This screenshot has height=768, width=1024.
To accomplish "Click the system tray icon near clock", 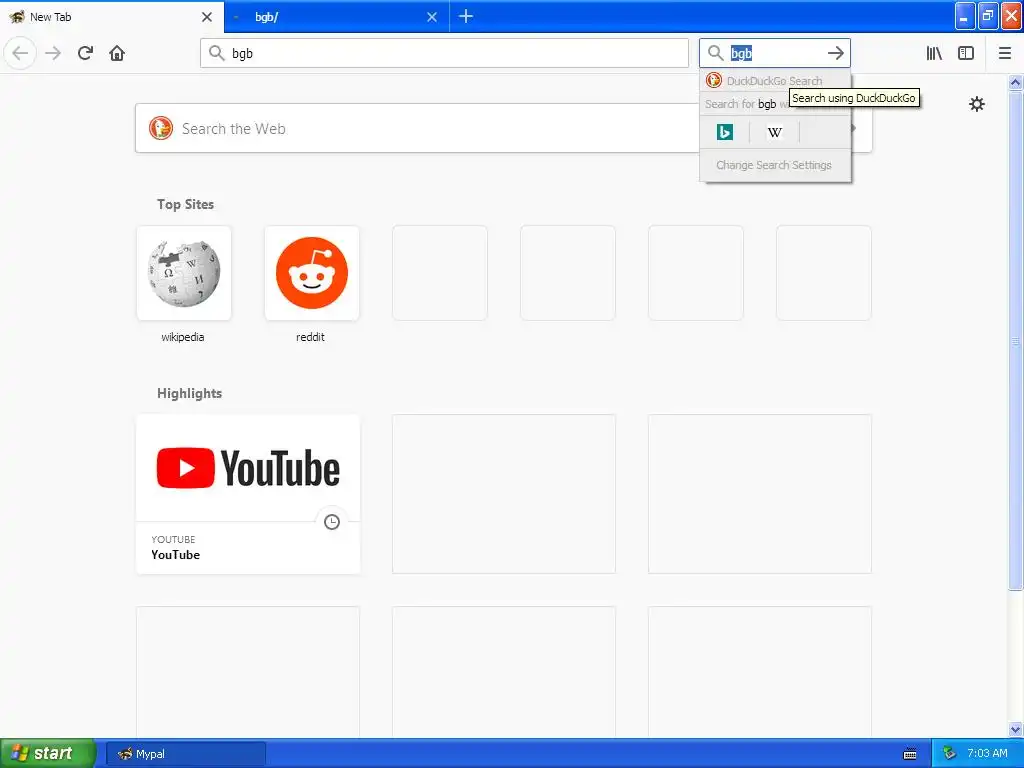I will tap(950, 754).
